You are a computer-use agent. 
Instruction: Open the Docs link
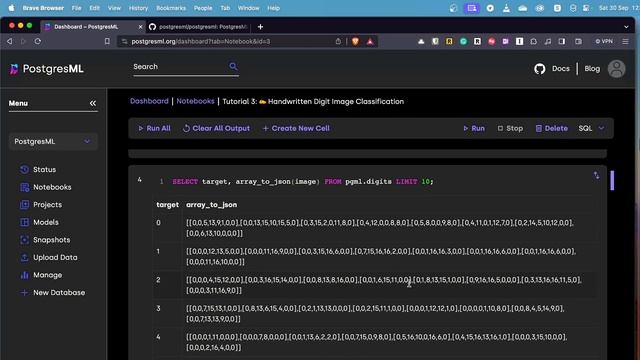(x=560, y=69)
